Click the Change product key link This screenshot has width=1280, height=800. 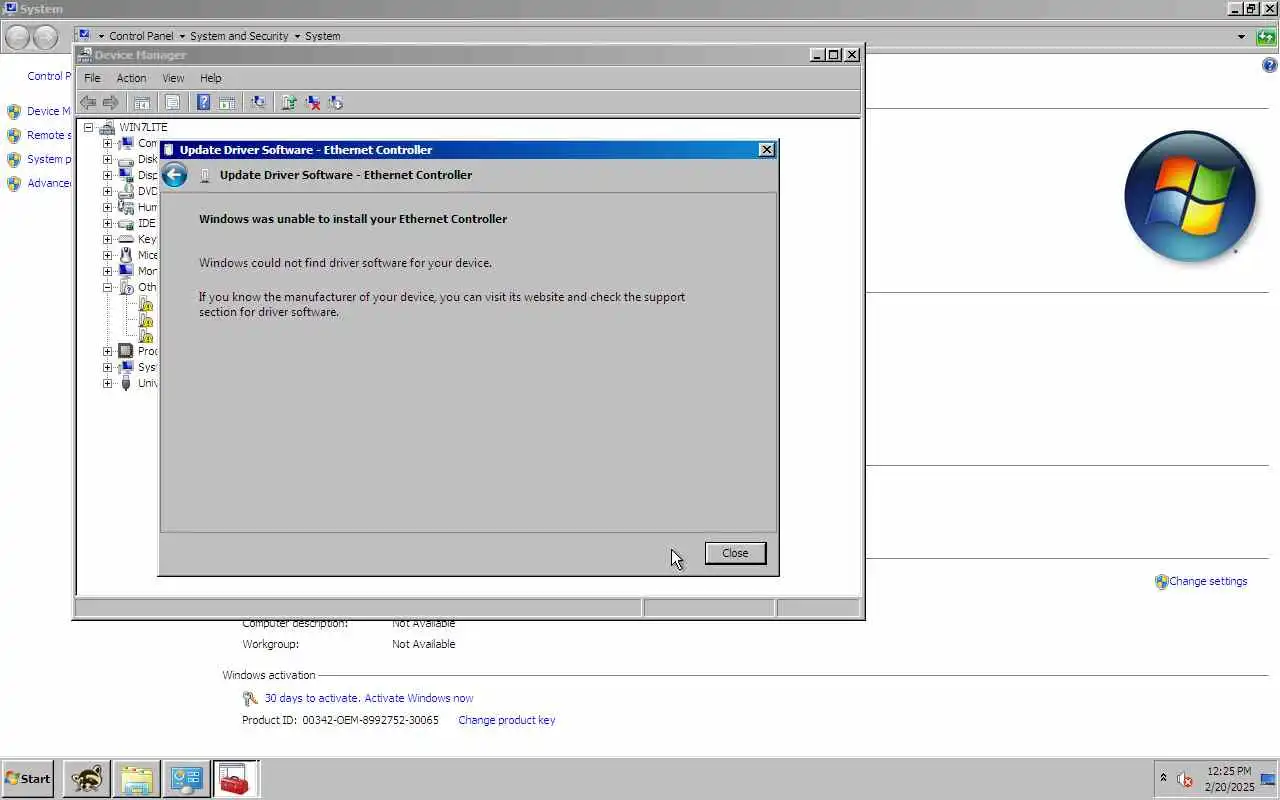pos(506,720)
